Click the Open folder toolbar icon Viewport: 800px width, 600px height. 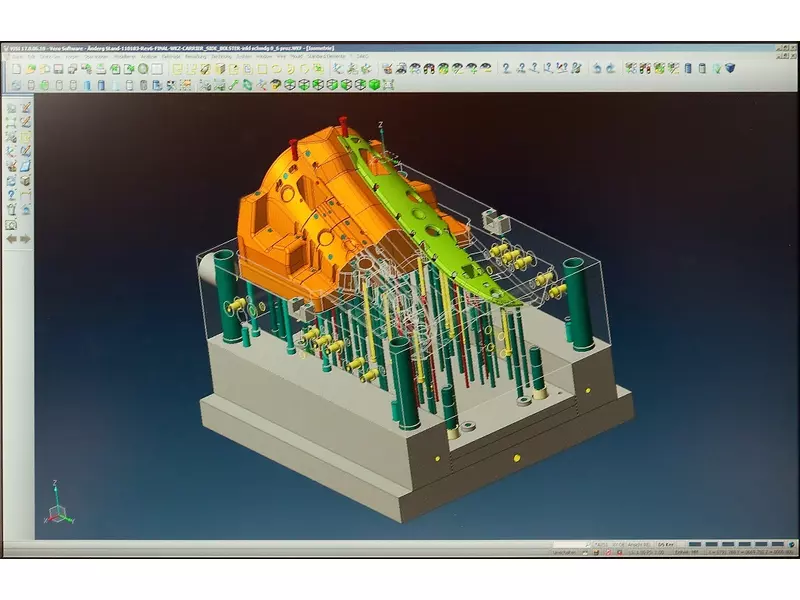(30, 69)
